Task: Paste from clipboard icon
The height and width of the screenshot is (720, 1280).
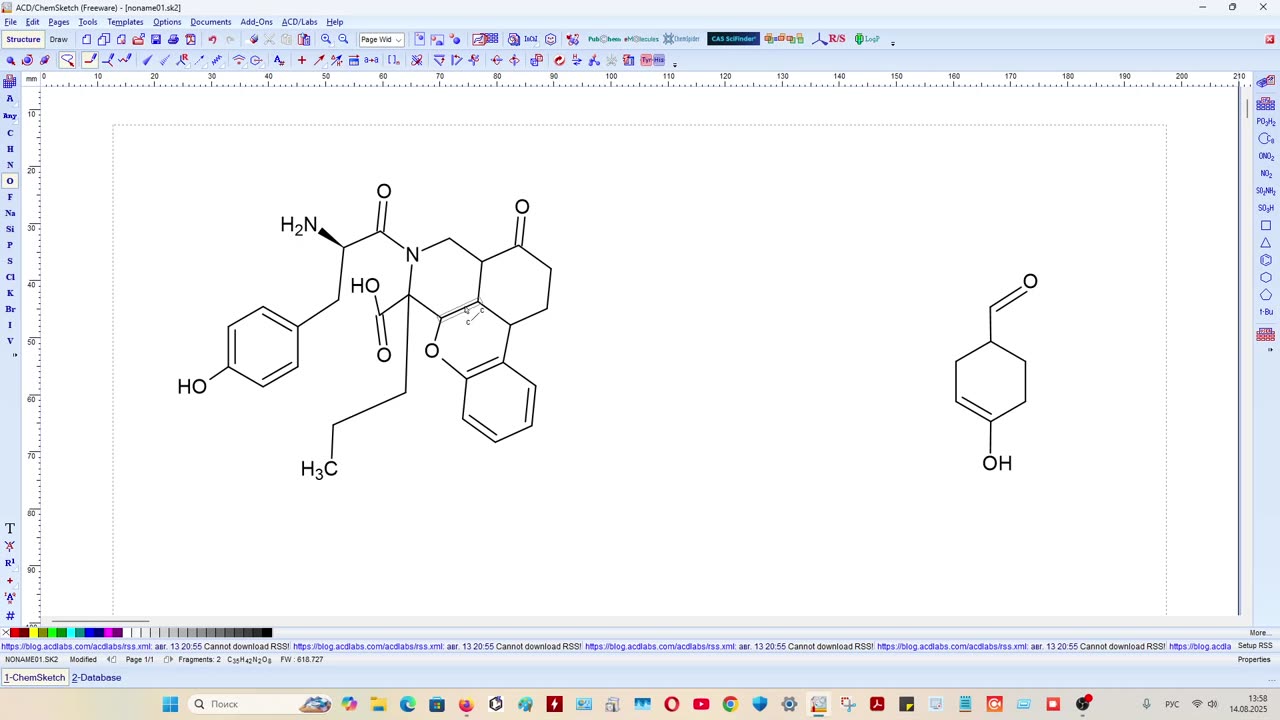Action: (304, 39)
